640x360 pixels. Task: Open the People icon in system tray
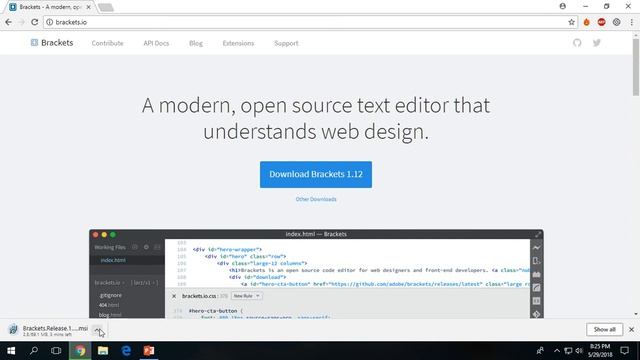pyautogui.click(x=540, y=351)
